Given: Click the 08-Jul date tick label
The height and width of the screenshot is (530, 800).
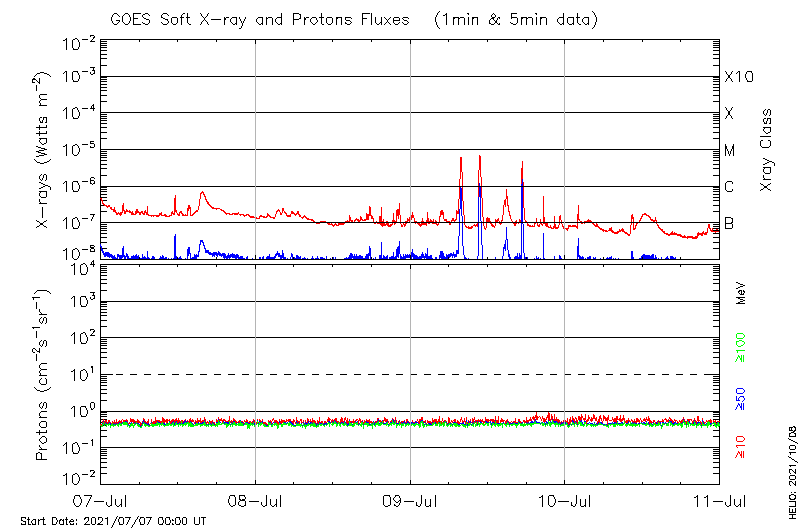Looking at the screenshot, I should 256,500.
